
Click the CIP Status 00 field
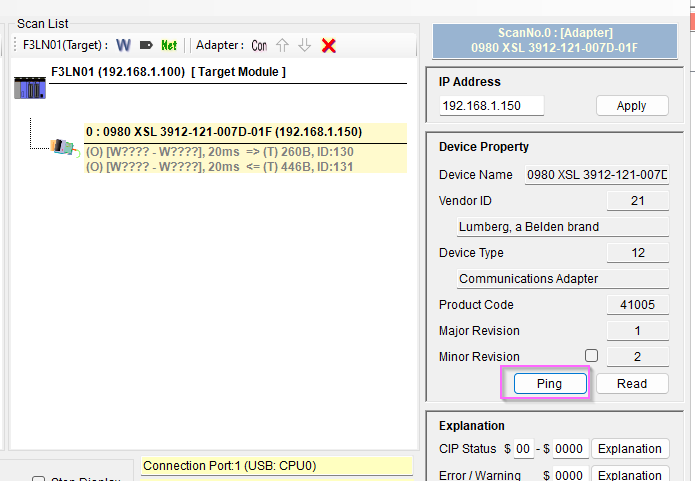pos(523,449)
